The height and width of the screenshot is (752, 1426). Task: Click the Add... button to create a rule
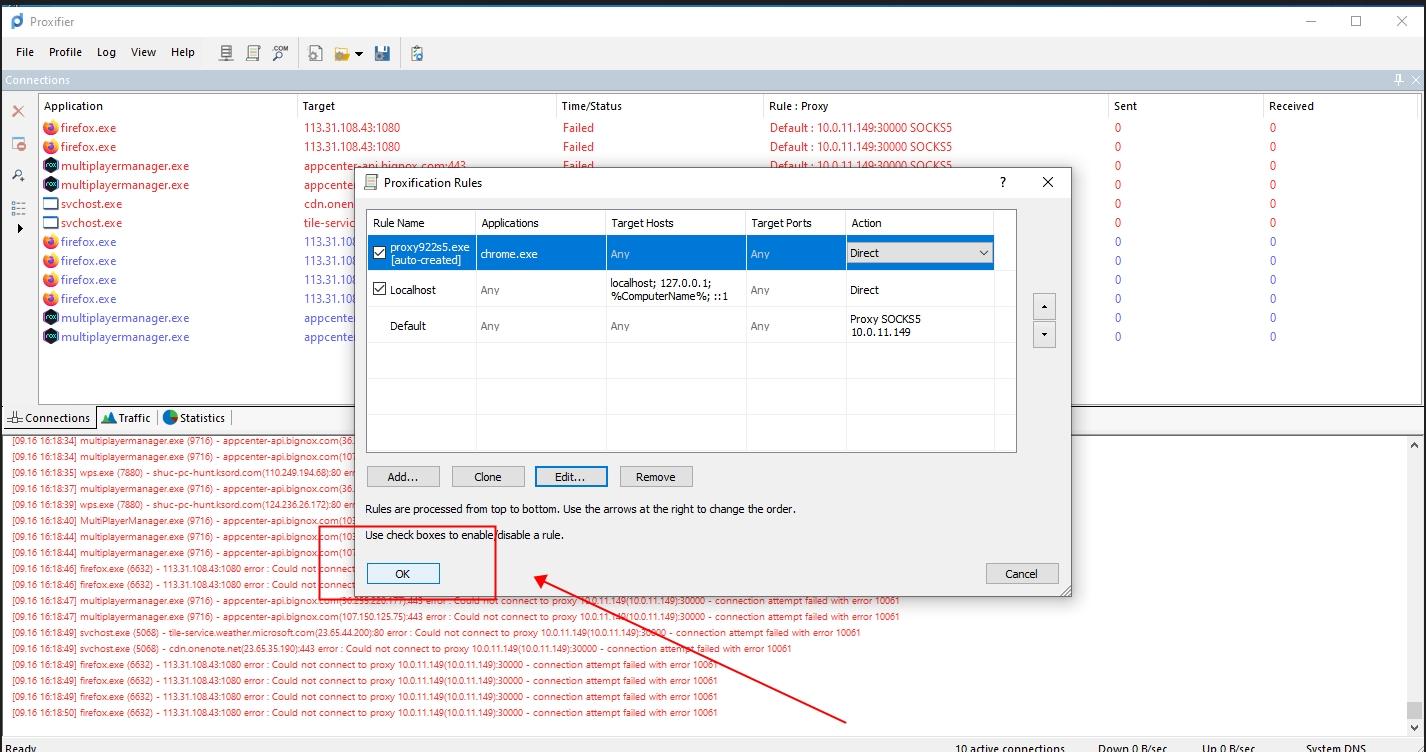click(402, 477)
